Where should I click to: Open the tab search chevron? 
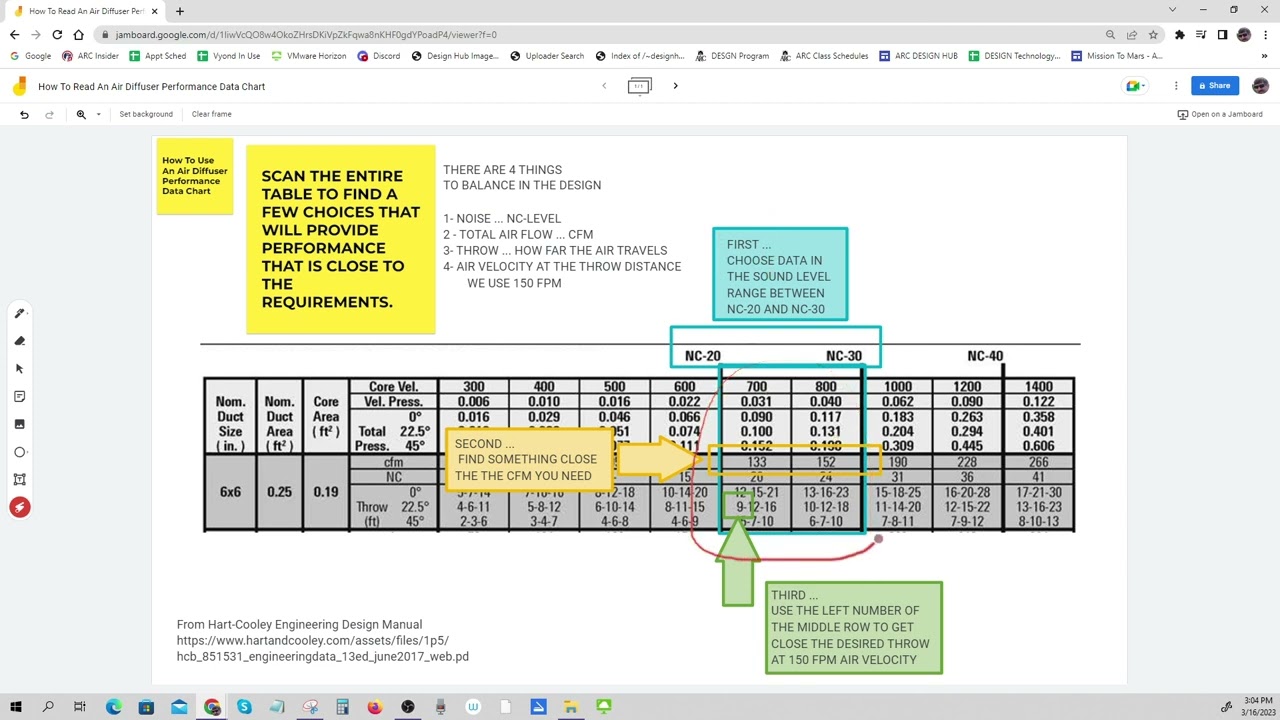click(1172, 10)
